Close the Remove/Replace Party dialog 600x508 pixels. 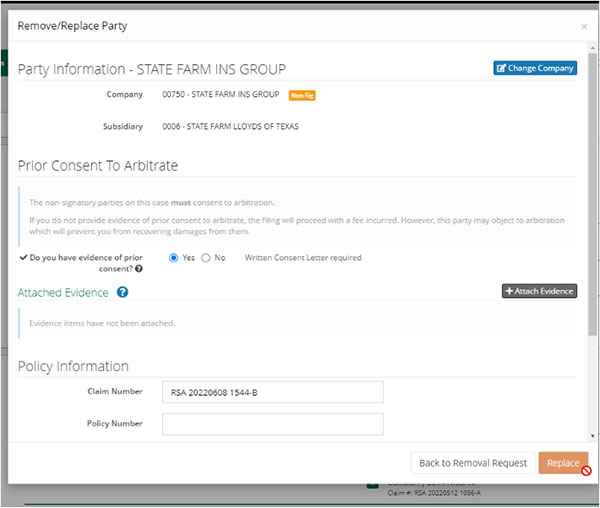coord(584,26)
